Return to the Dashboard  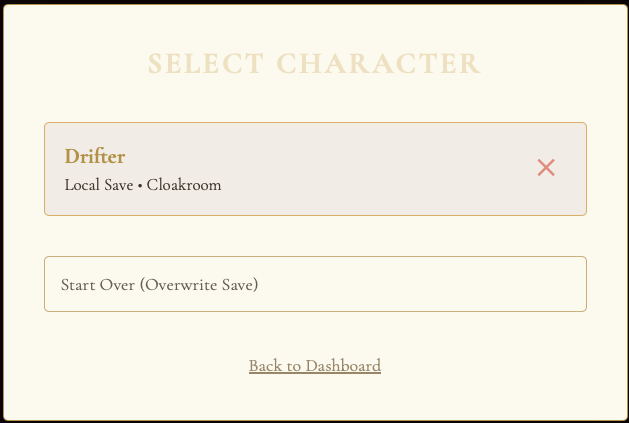click(x=315, y=366)
